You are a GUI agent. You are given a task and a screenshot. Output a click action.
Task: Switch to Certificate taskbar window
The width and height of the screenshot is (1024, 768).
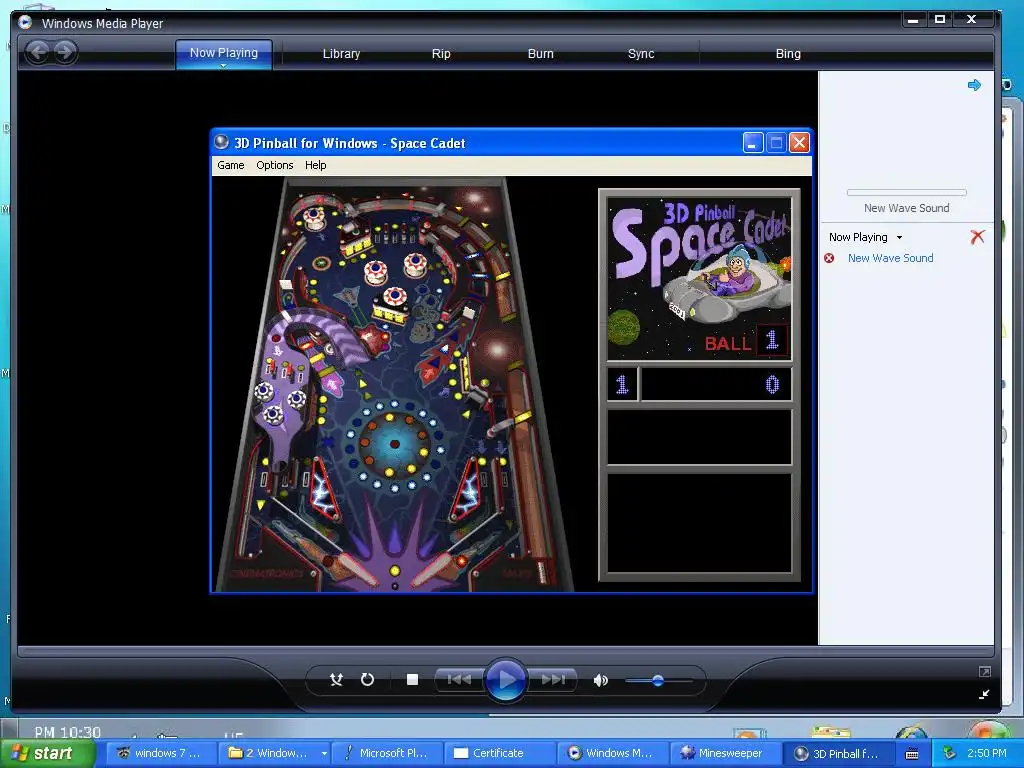tap(500, 753)
